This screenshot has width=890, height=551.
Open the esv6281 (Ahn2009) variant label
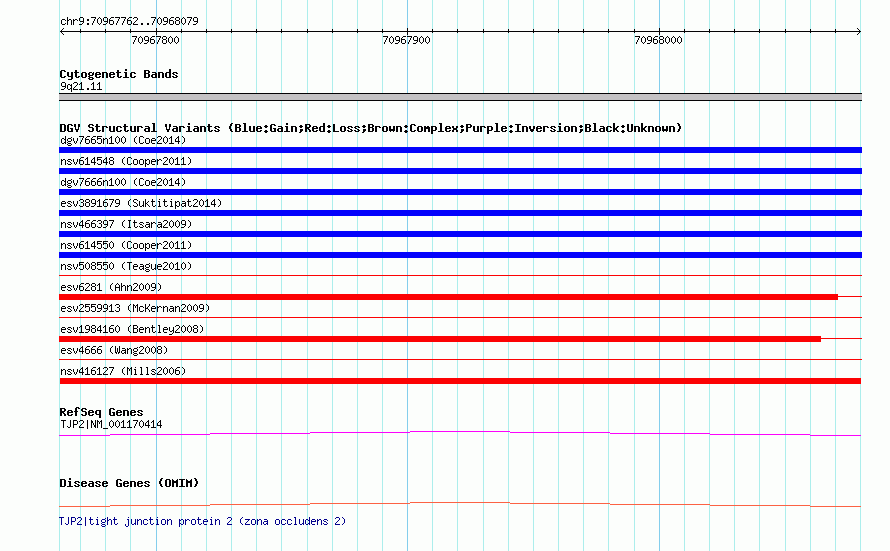pos(111,287)
